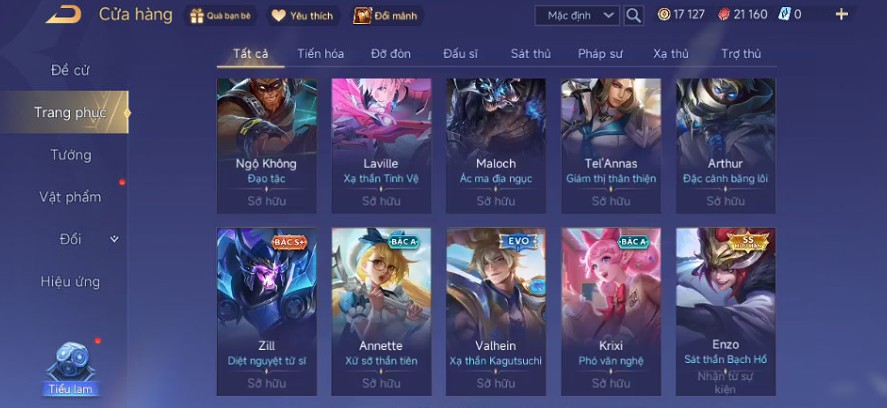Add currency with the plus icon
Screen dimensions: 887x408
tap(842, 15)
